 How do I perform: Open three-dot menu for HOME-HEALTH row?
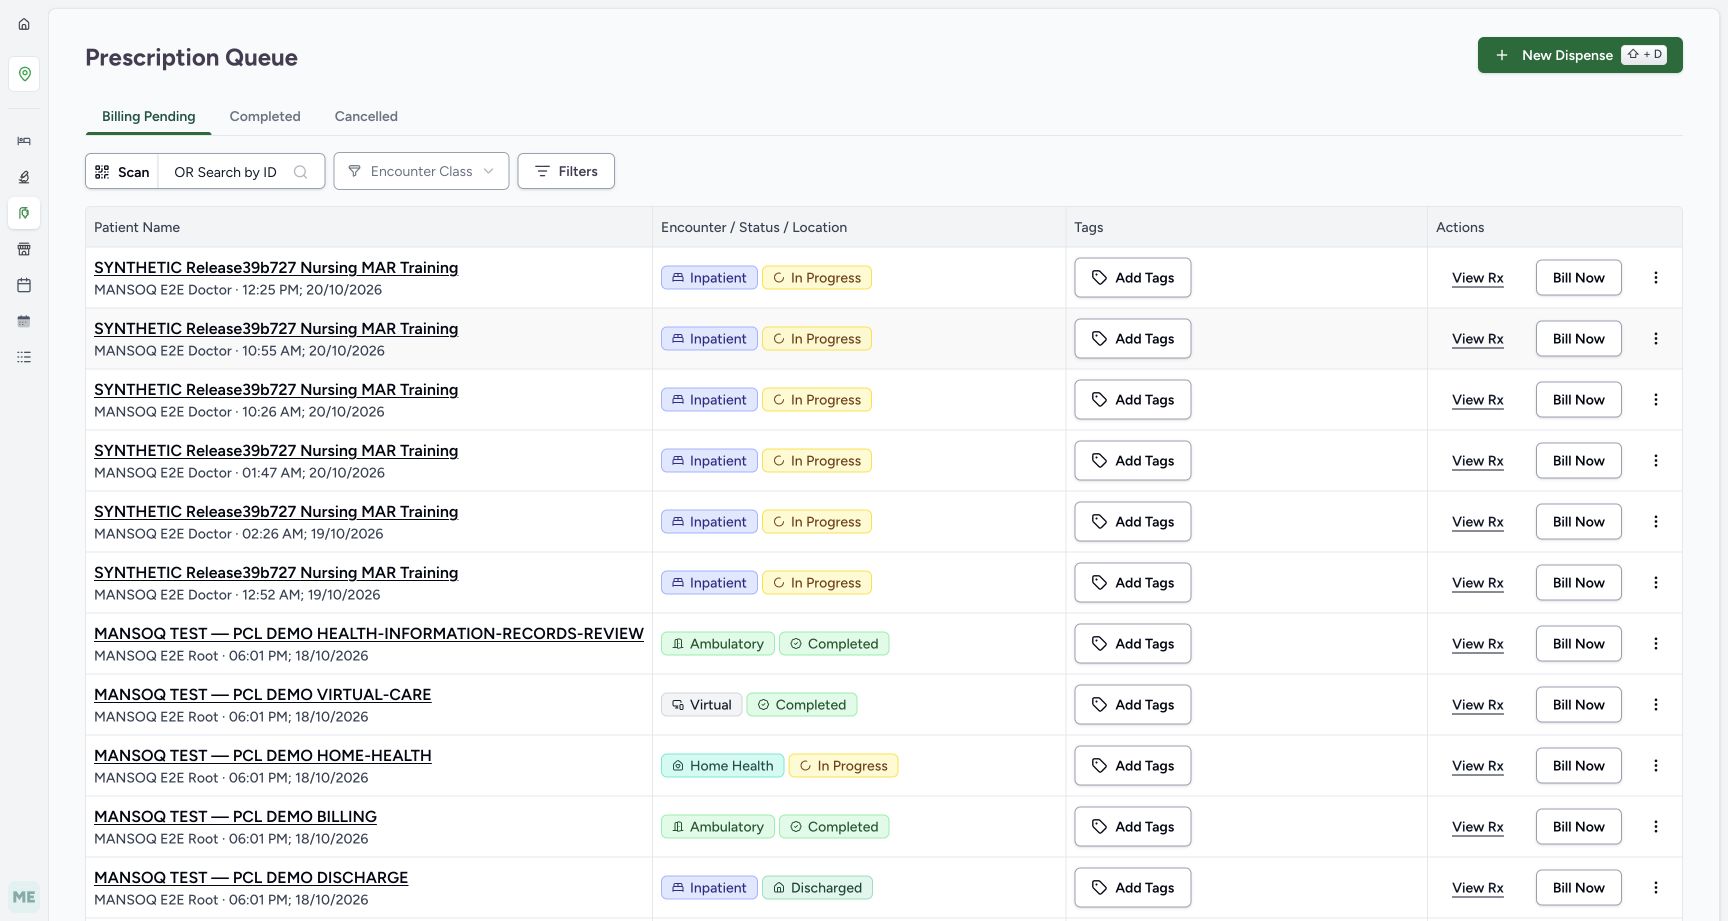1656,766
